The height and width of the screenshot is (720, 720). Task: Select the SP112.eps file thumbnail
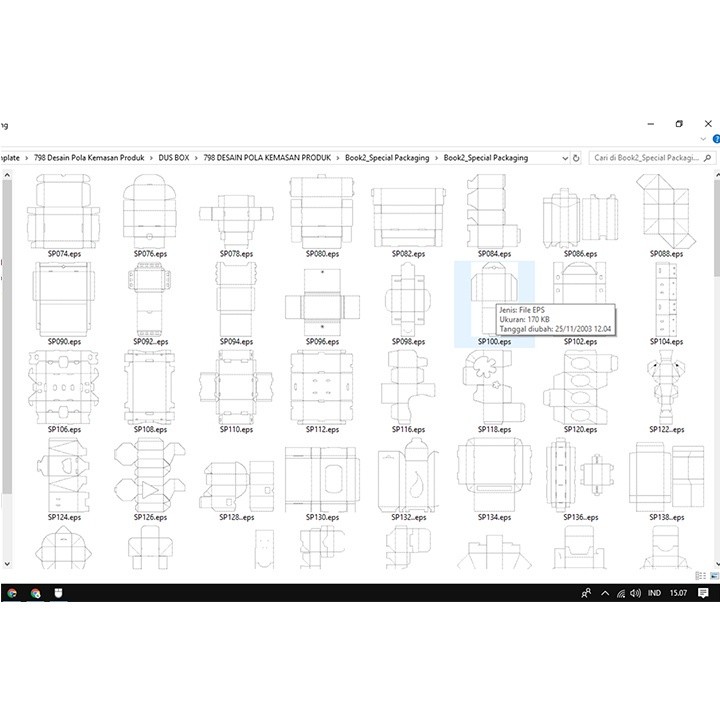tap(322, 388)
